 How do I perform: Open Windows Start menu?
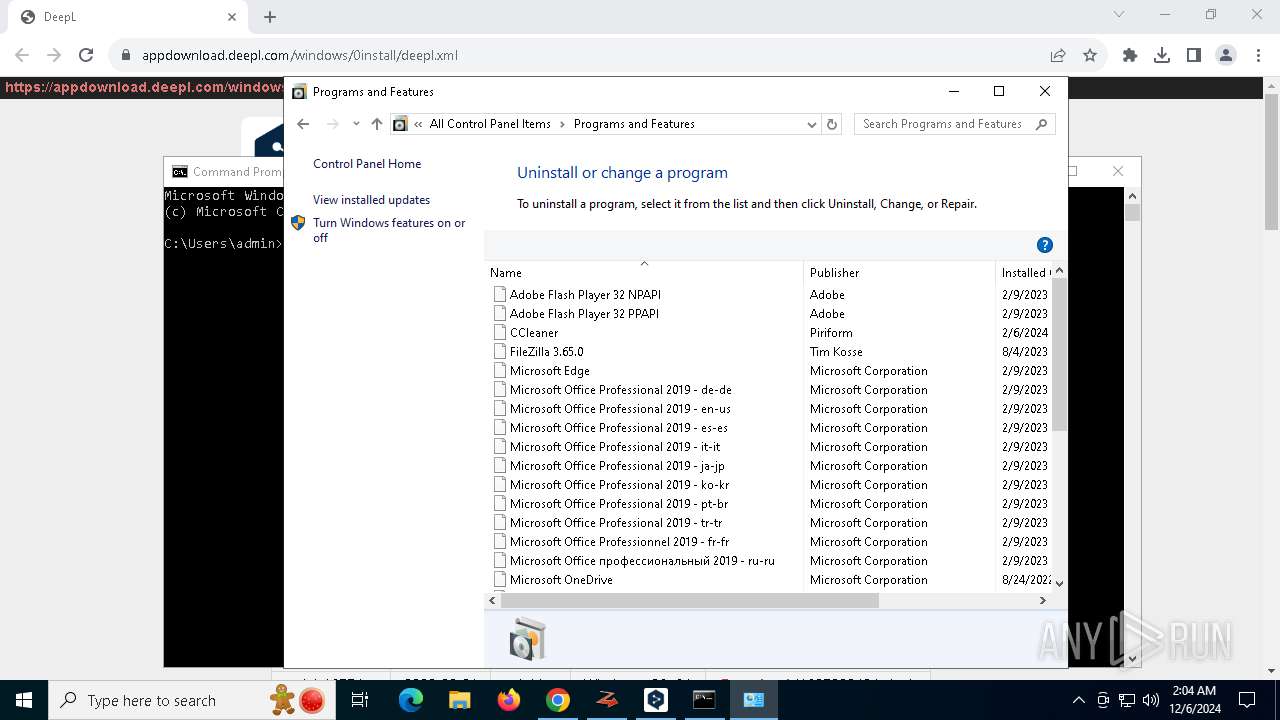24,700
